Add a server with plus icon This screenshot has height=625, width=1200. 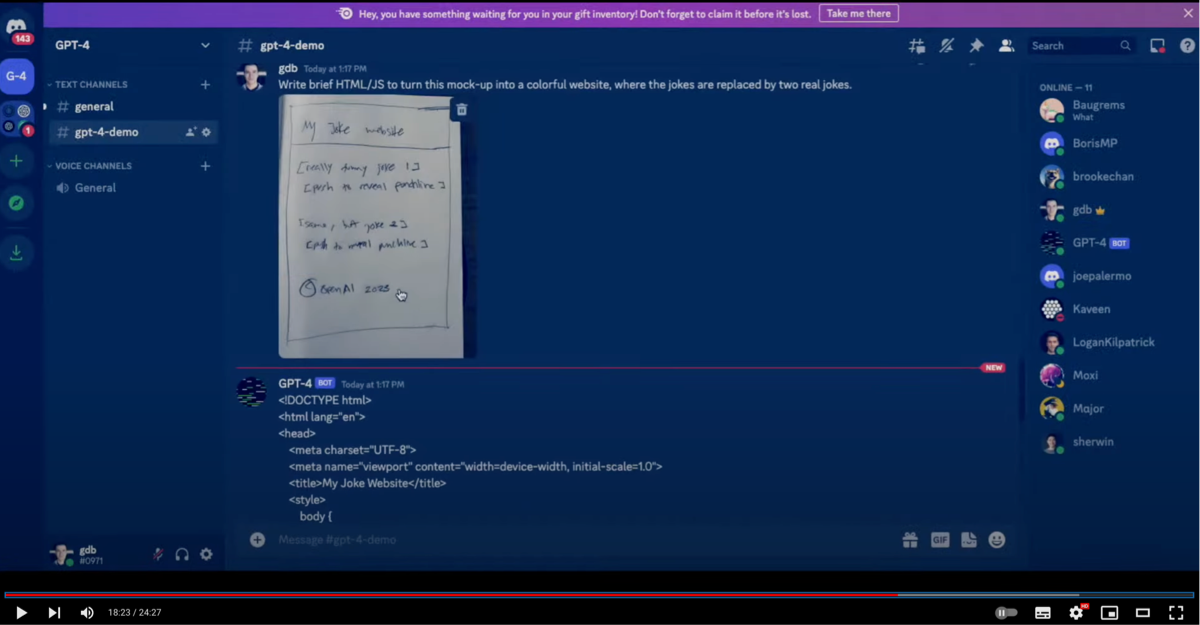click(17, 161)
